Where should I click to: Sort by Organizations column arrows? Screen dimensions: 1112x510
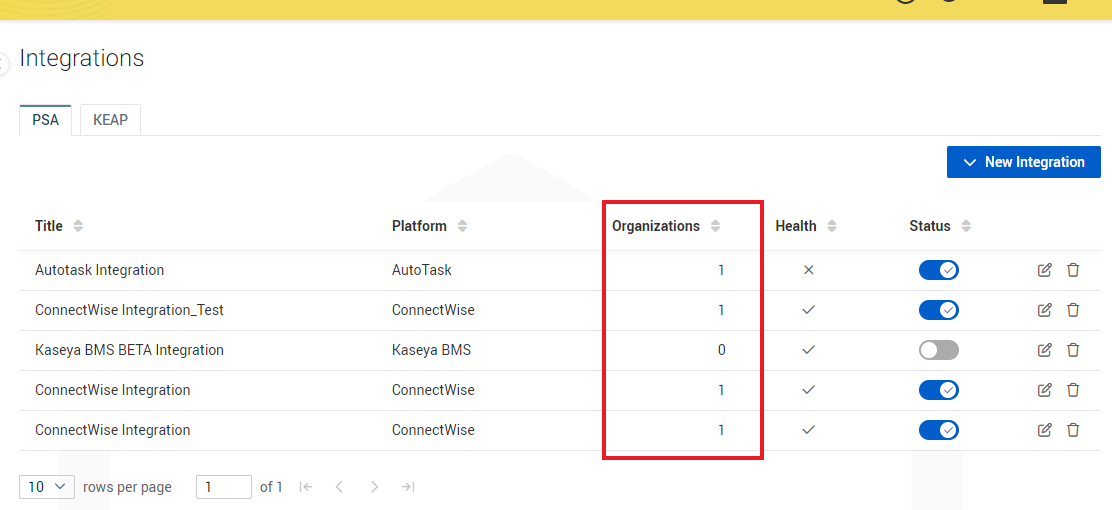point(715,226)
